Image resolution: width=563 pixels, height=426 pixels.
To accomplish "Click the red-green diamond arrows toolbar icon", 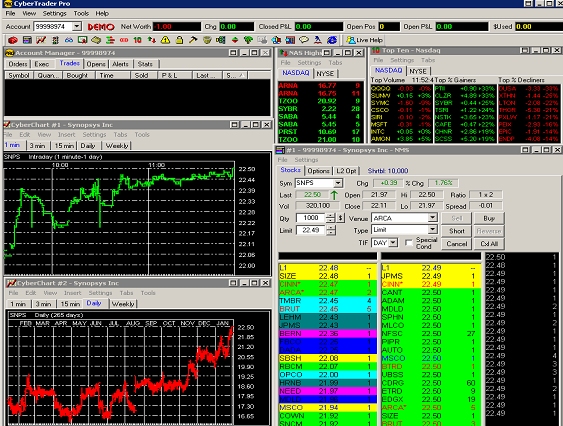I will point(235,40).
